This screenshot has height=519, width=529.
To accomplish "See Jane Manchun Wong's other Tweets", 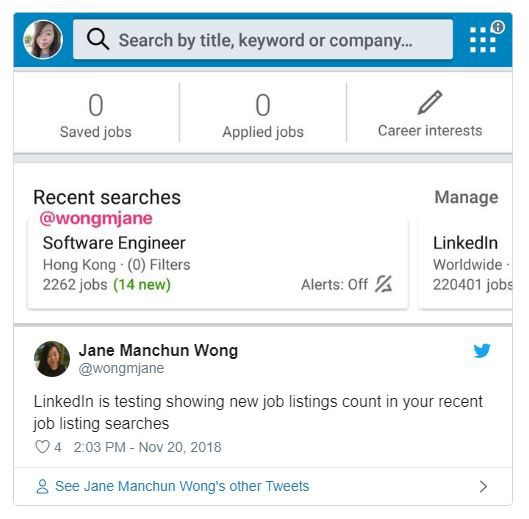I will click(x=182, y=486).
